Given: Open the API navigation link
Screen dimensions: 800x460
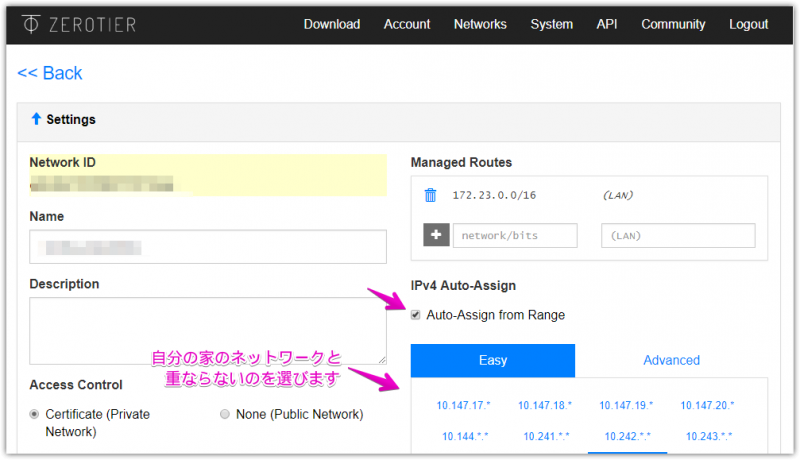Looking at the screenshot, I should (607, 24).
